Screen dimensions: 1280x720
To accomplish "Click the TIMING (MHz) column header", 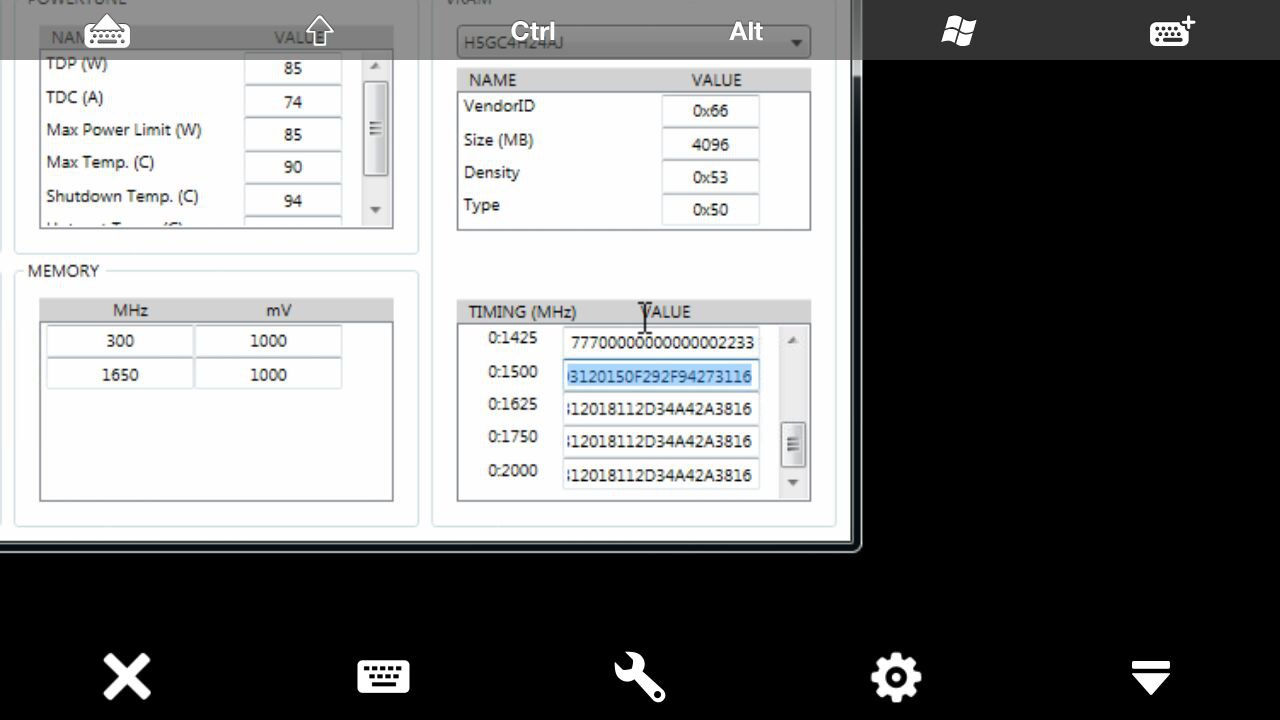I will (x=522, y=312).
